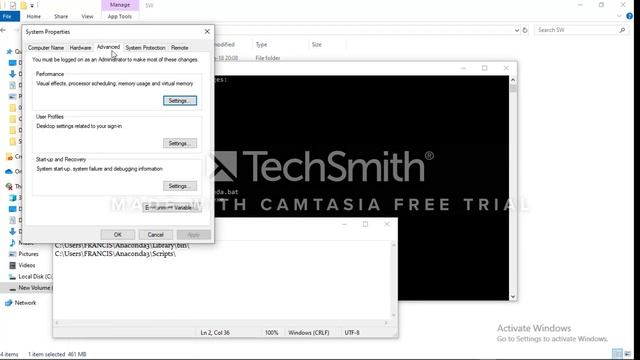Click the 100% zoom status in Notepad

coord(271,333)
